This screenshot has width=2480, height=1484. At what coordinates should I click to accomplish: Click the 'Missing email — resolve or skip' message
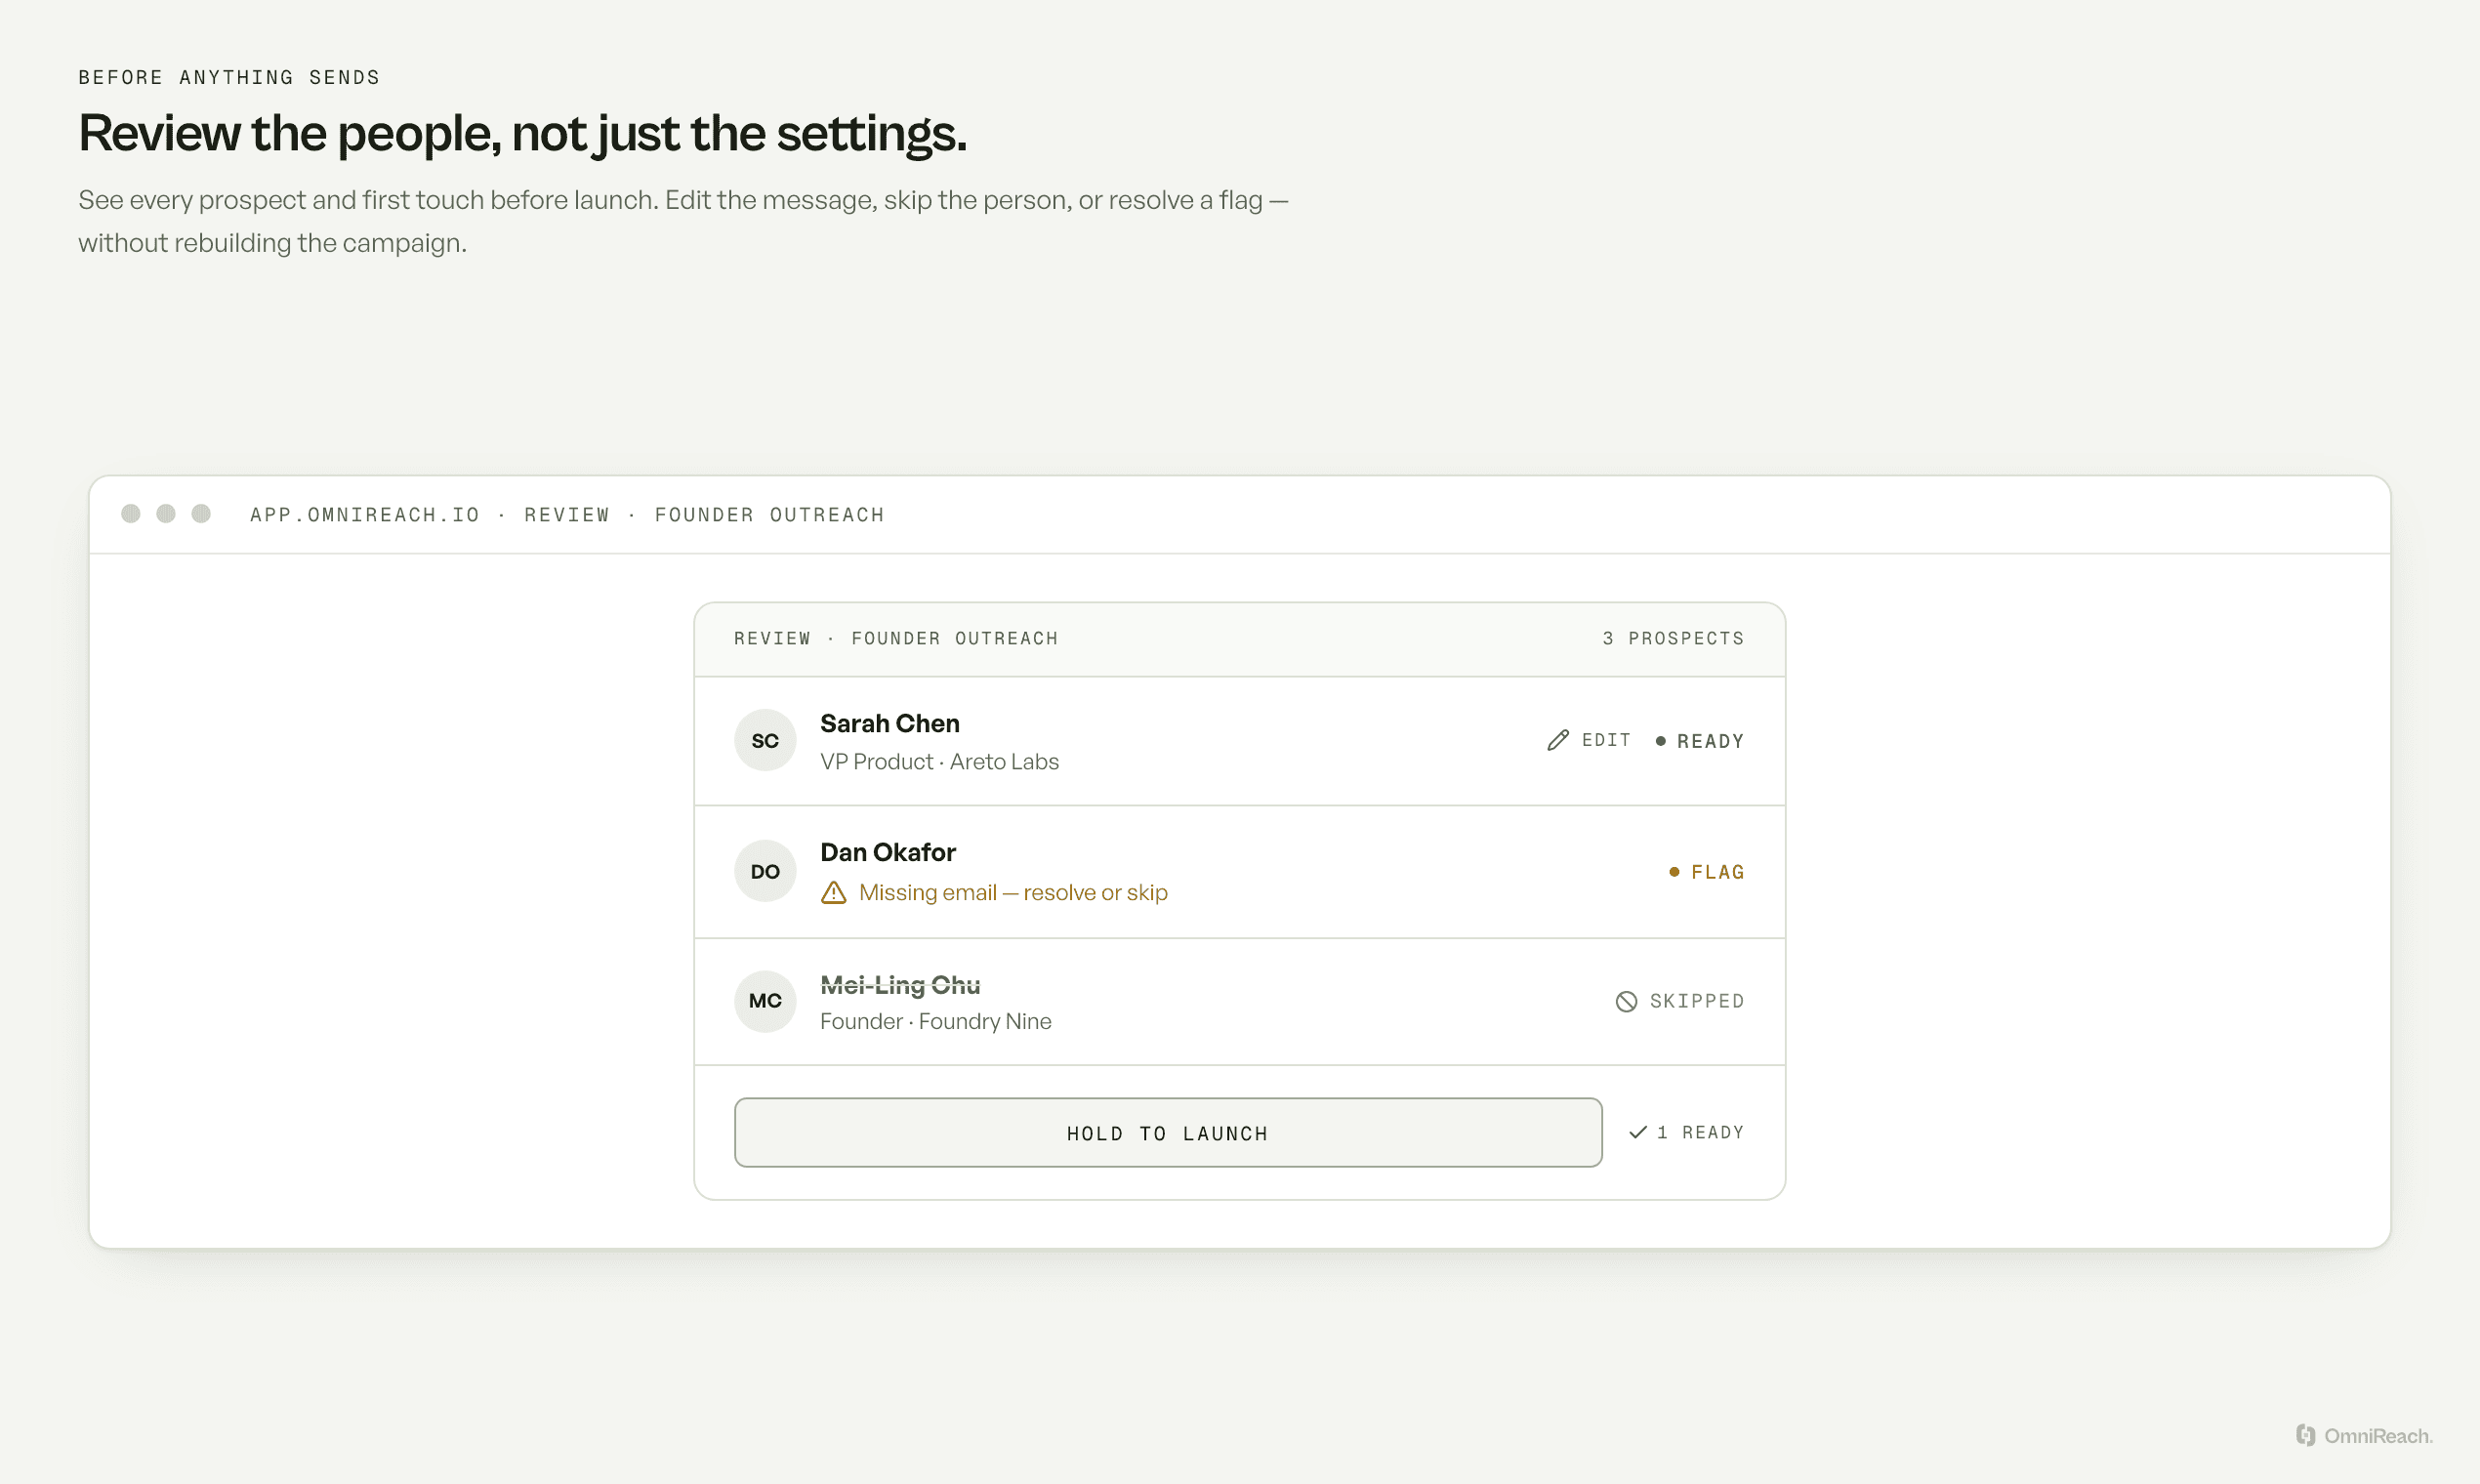(x=1013, y=892)
